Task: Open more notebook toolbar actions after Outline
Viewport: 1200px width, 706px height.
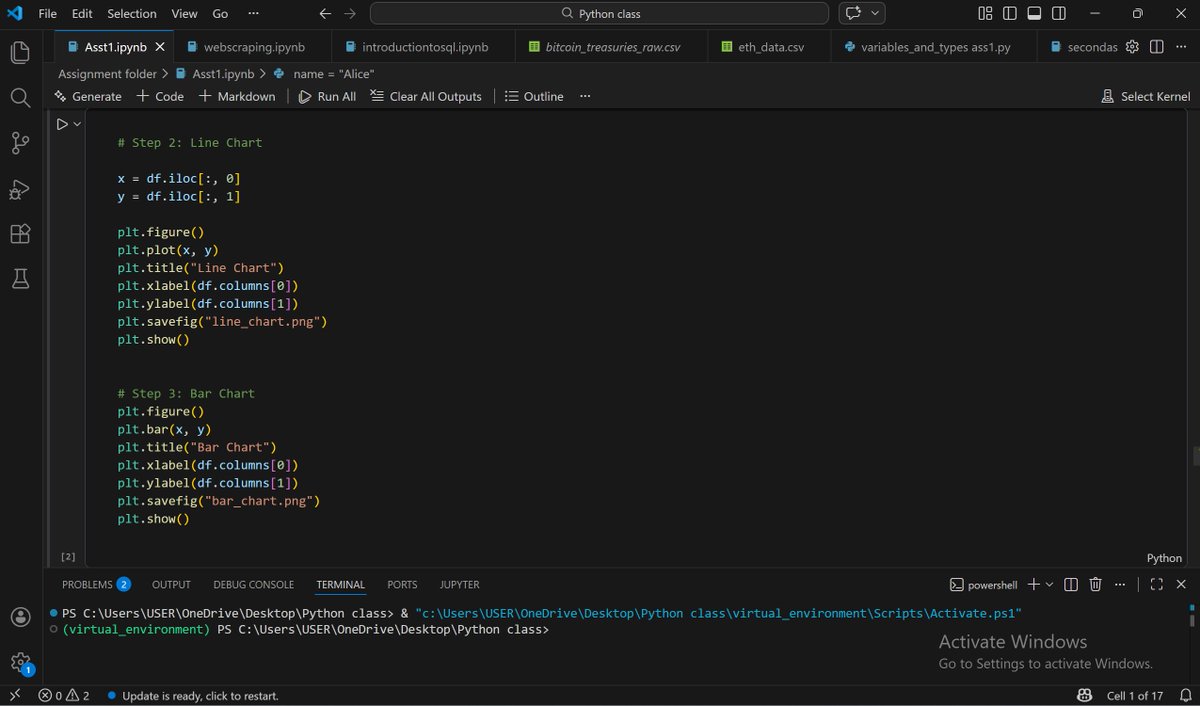Action: click(585, 96)
